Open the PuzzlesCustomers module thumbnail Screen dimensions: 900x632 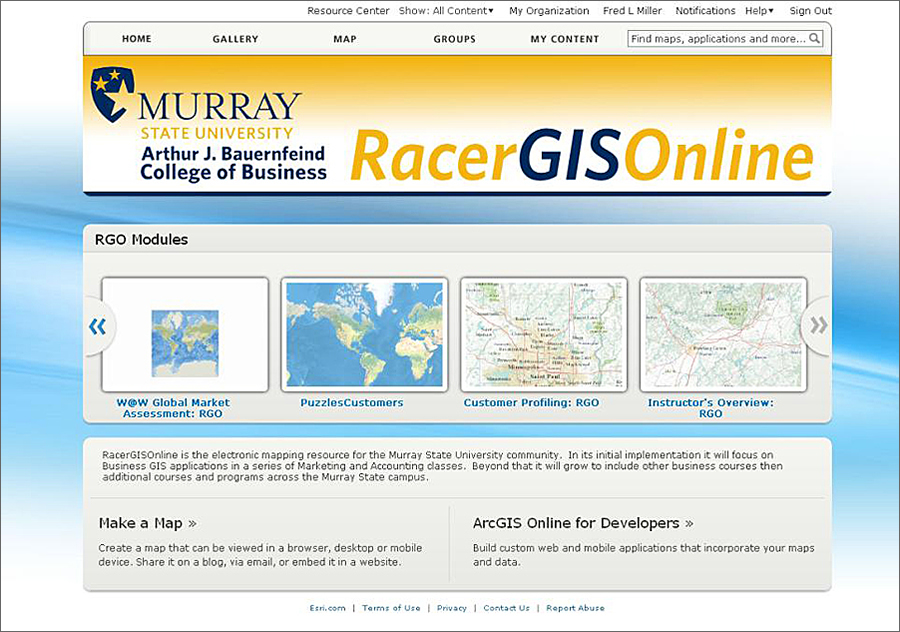click(364, 335)
